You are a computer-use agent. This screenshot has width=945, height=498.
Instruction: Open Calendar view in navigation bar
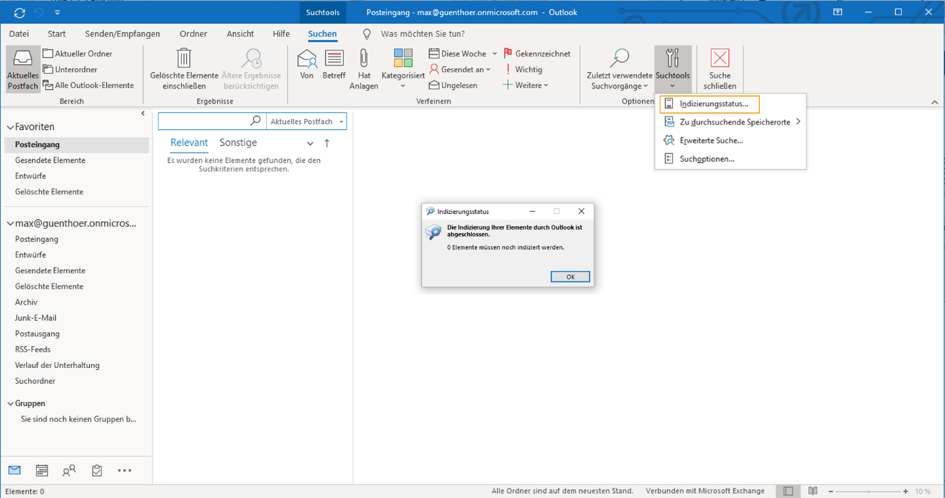42,470
